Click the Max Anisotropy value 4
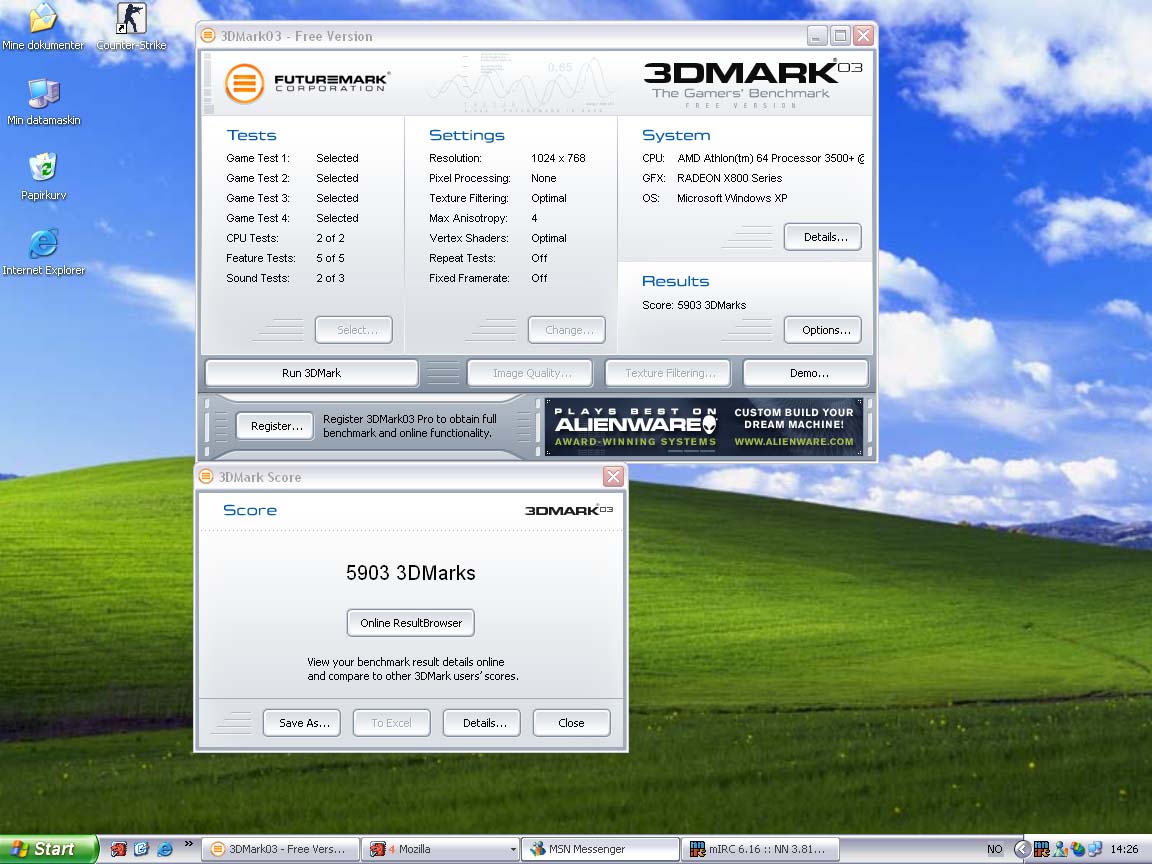 [534, 218]
